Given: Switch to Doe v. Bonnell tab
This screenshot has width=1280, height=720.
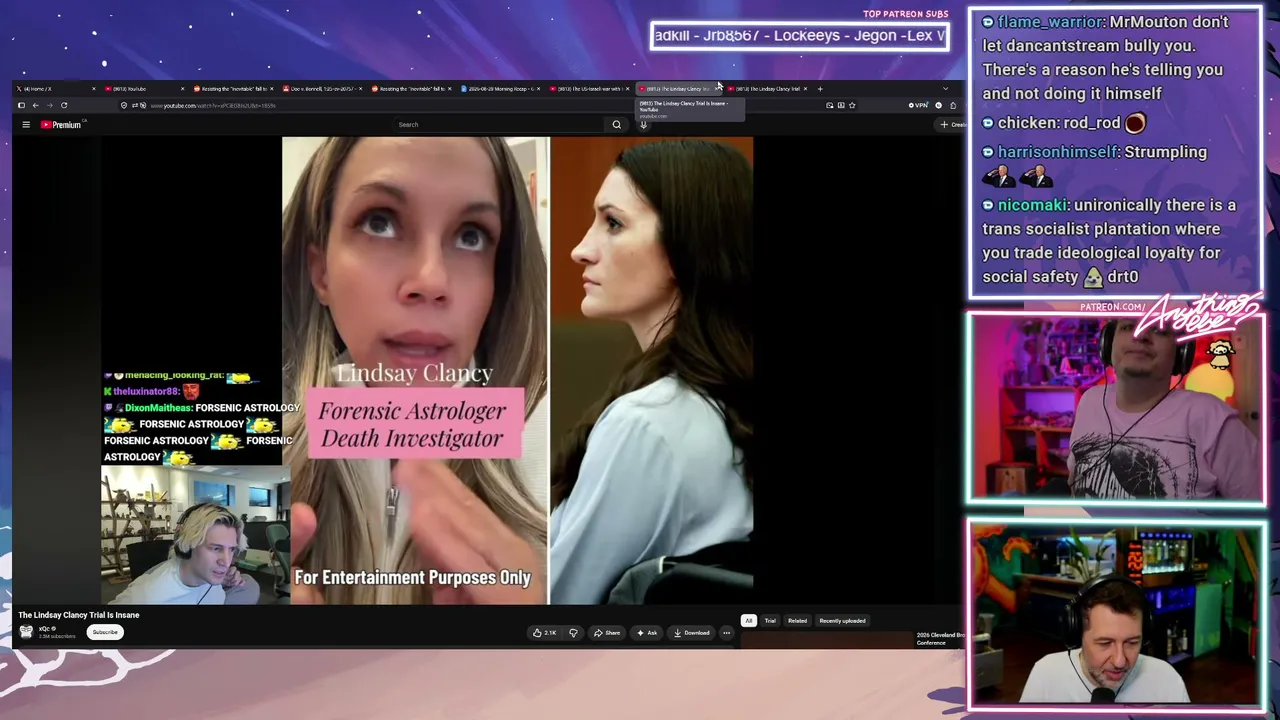Looking at the screenshot, I should [x=322, y=89].
